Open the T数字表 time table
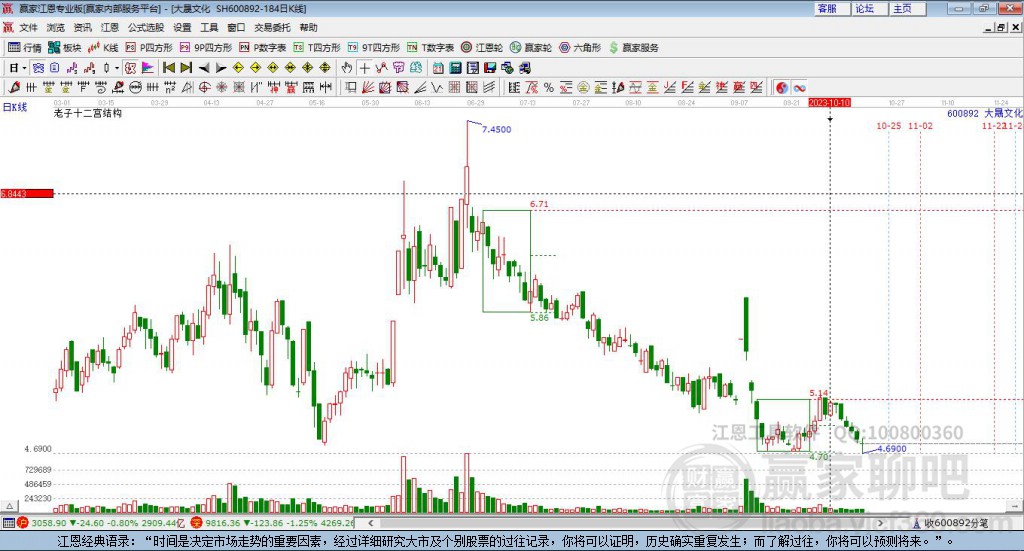Screen dimensions: 1024x551 pyautogui.click(x=430, y=48)
